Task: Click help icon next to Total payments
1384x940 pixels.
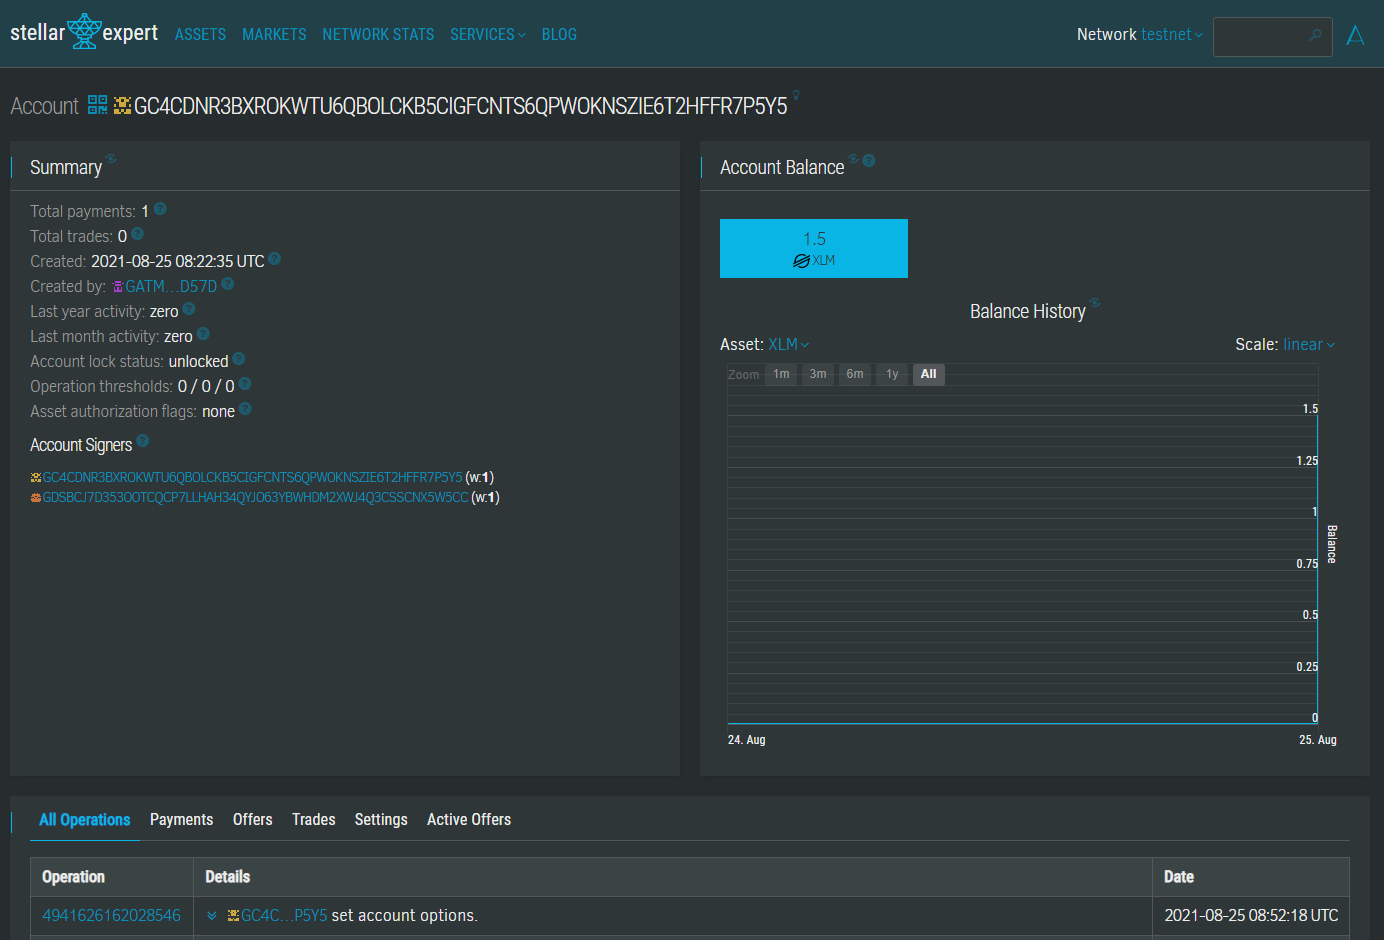Action: coord(160,209)
